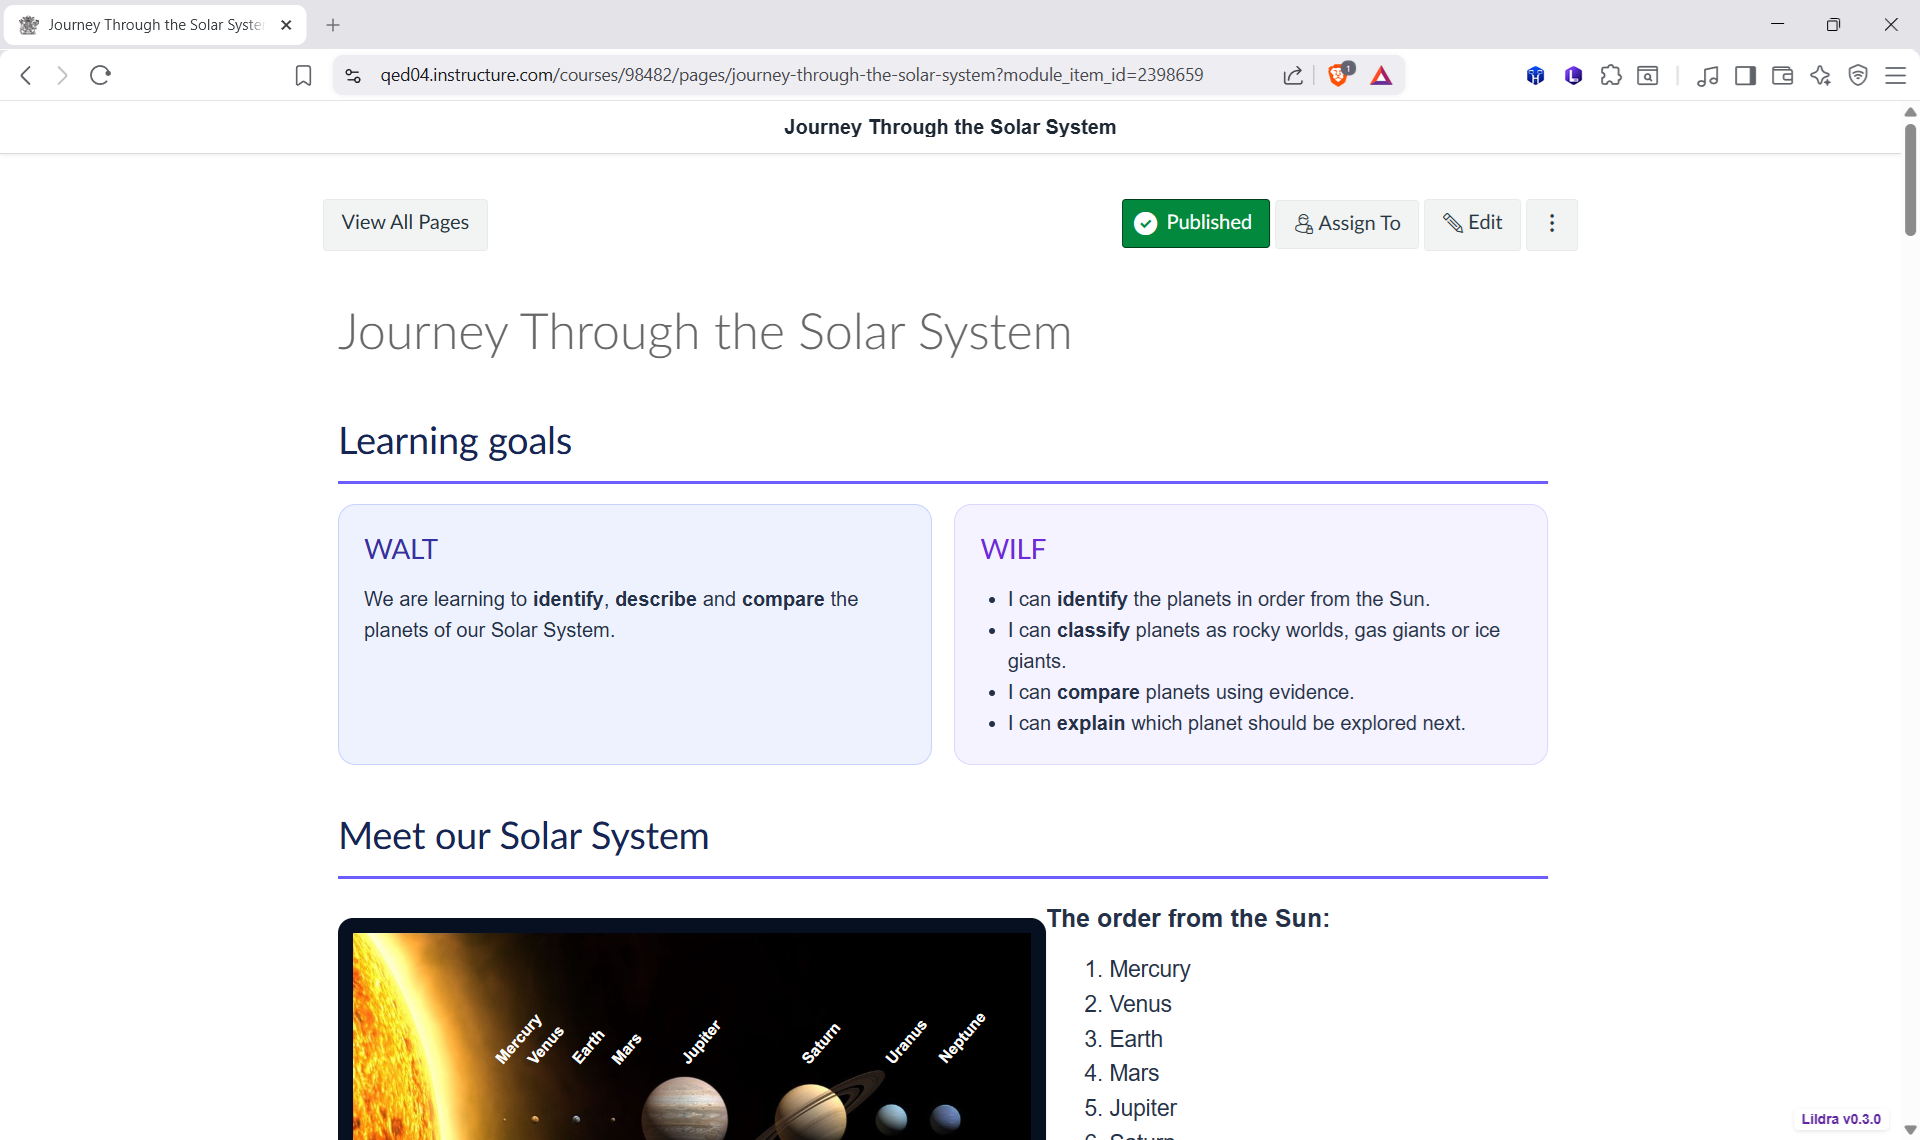This screenshot has width=1920, height=1140.
Task: Click the WILF card title
Action: [1013, 549]
